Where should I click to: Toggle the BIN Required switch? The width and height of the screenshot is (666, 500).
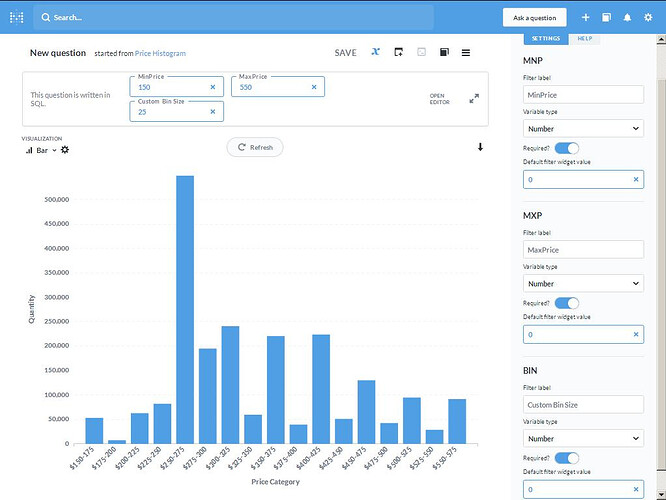tap(567, 458)
